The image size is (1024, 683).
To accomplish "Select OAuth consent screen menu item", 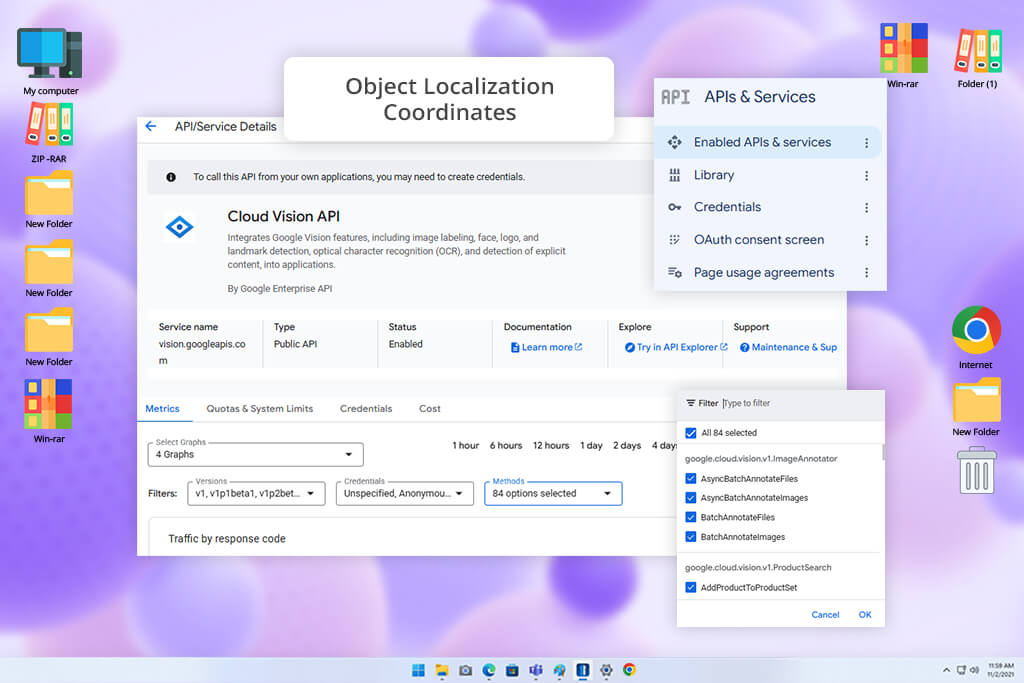I will click(x=768, y=240).
